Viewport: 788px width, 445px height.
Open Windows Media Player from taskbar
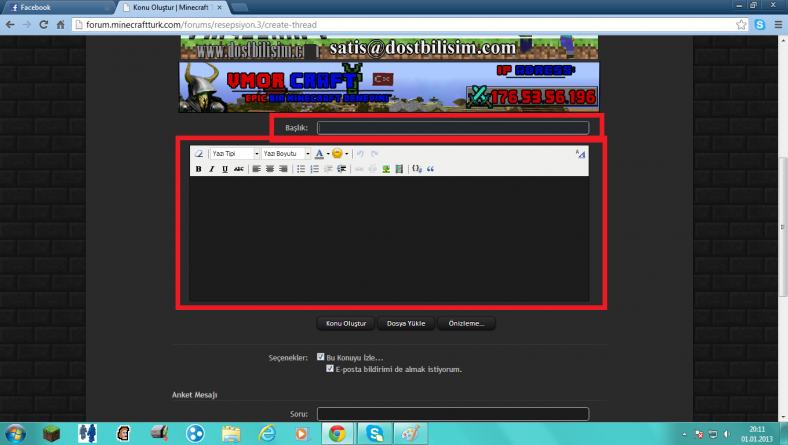tap(302, 433)
